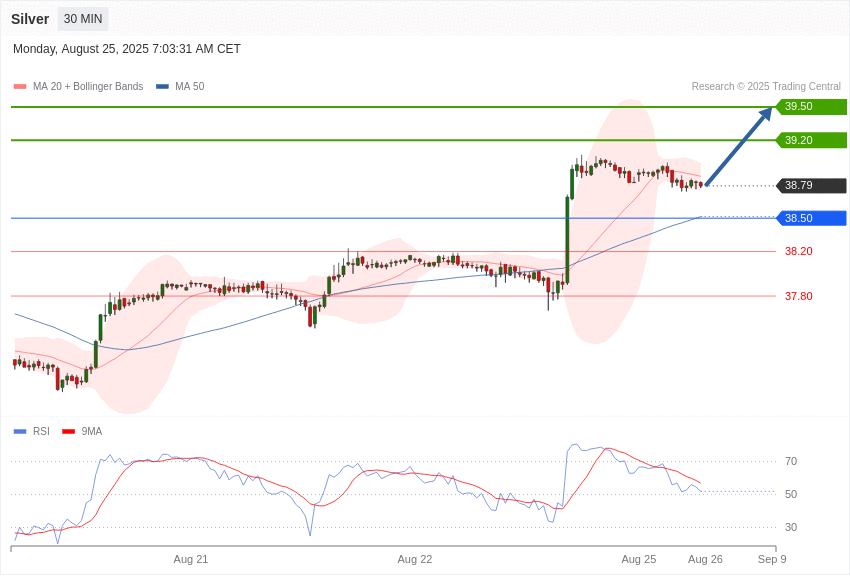The width and height of the screenshot is (850, 576).
Task: Click the Research © 2025 Trading Central credit
Action: pyautogui.click(x=766, y=86)
